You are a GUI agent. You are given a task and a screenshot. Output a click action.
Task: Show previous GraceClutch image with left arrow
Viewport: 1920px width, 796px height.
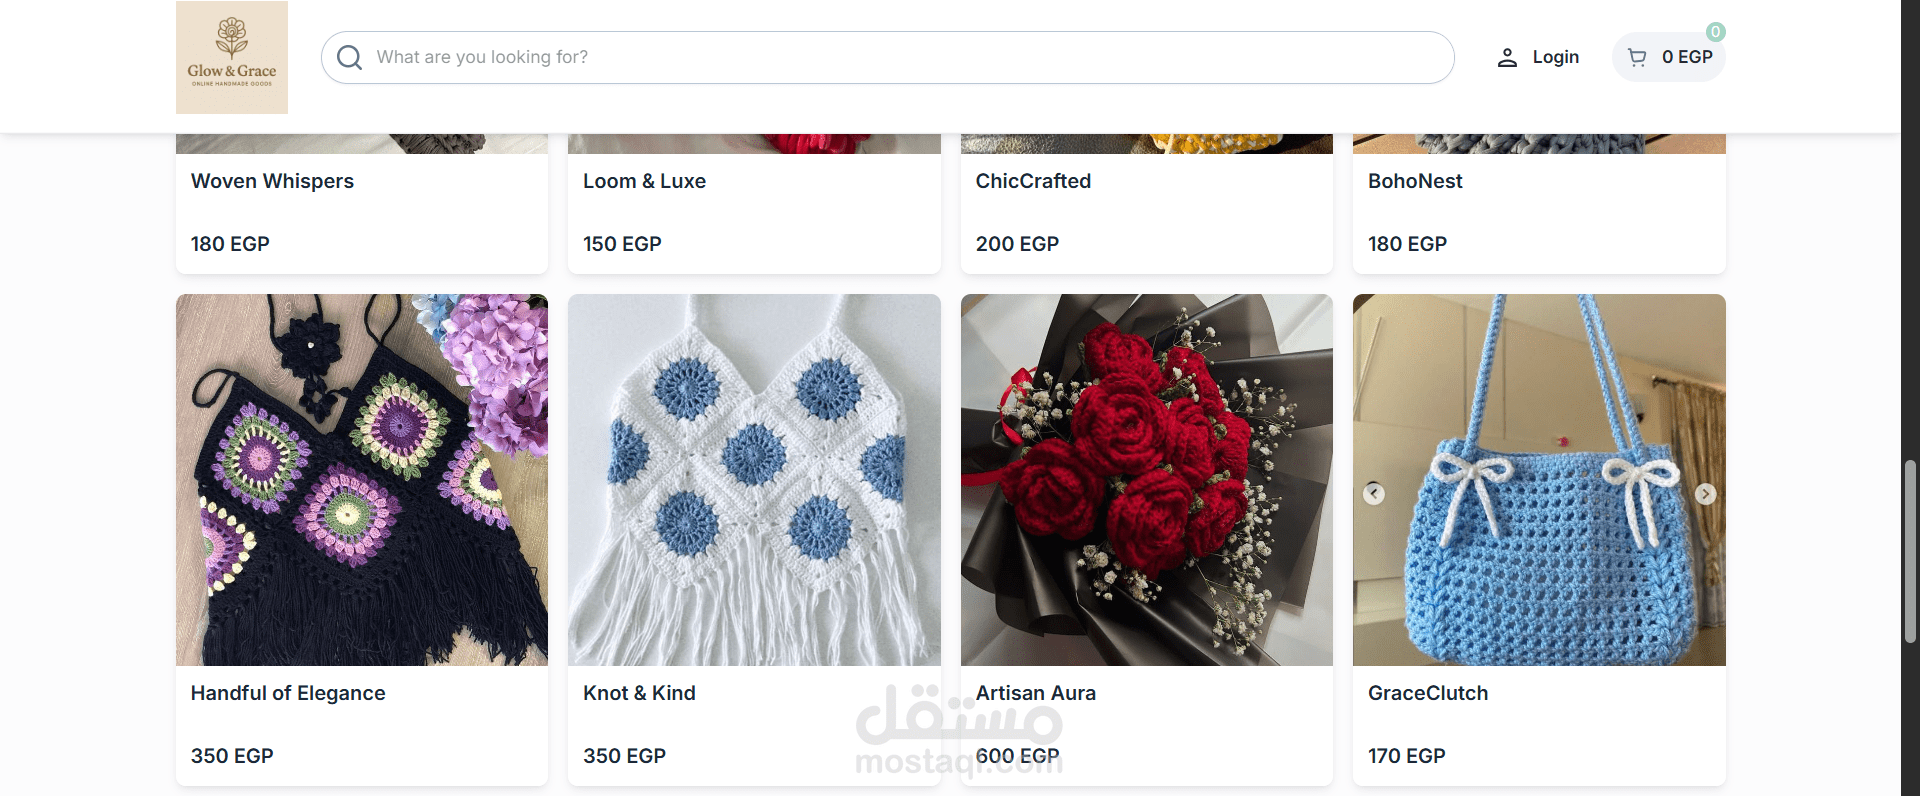[x=1374, y=494]
